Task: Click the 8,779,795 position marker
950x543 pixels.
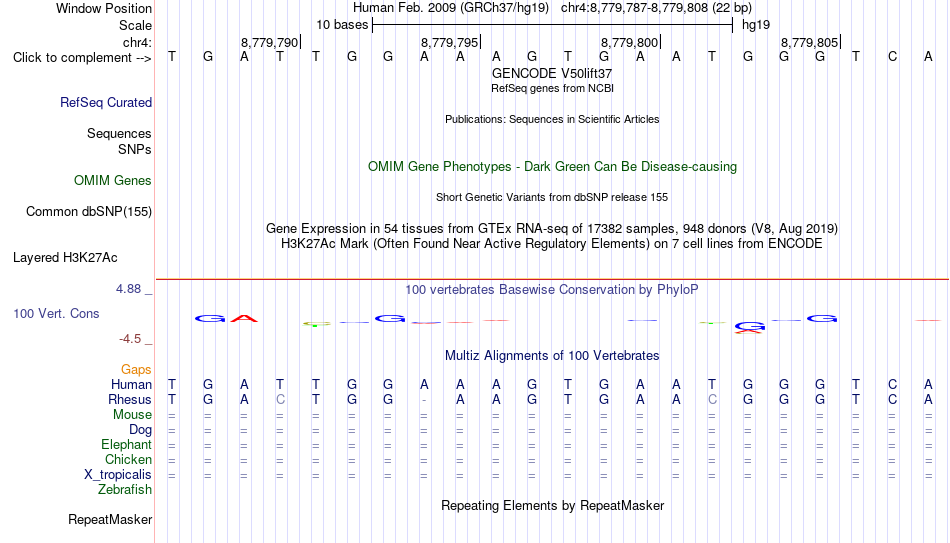Action: click(x=450, y=42)
